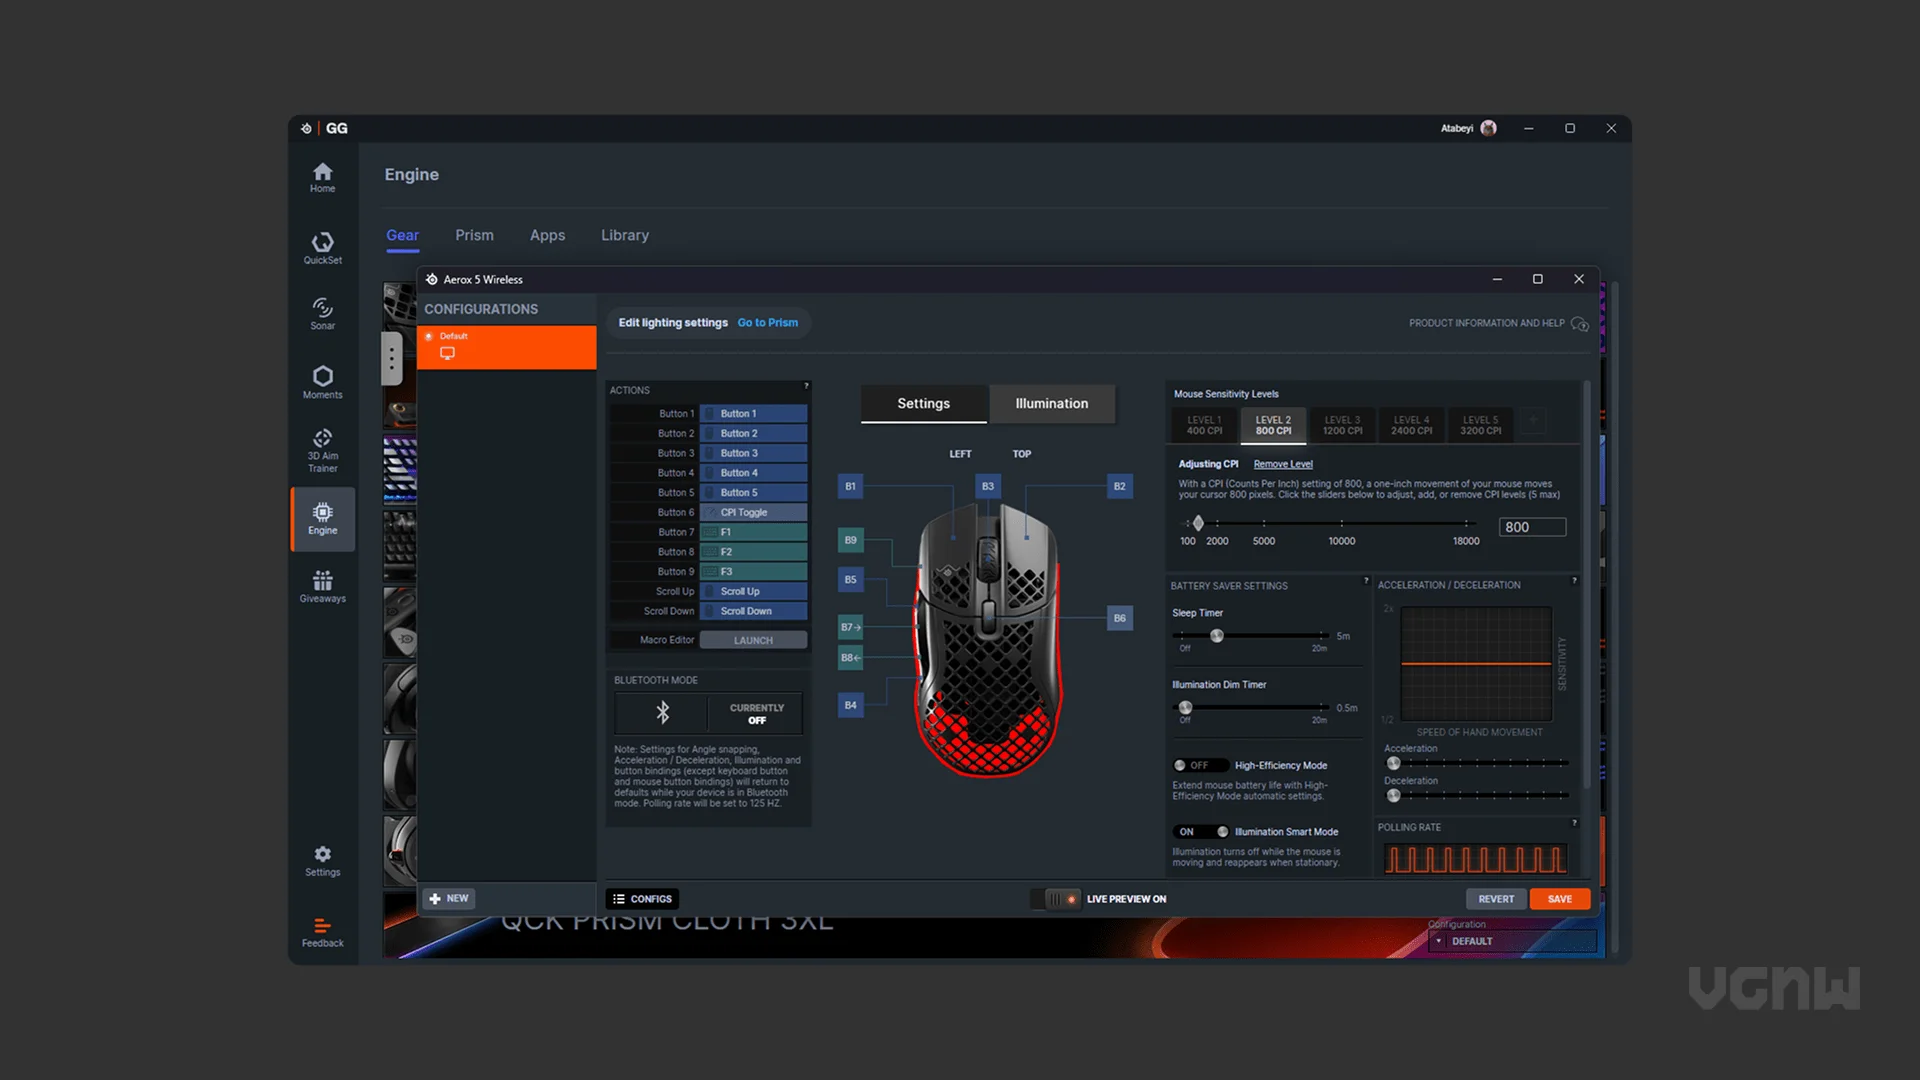1920x1080 pixels.
Task: Open the Button 1 action dropdown
Action: (x=753, y=414)
